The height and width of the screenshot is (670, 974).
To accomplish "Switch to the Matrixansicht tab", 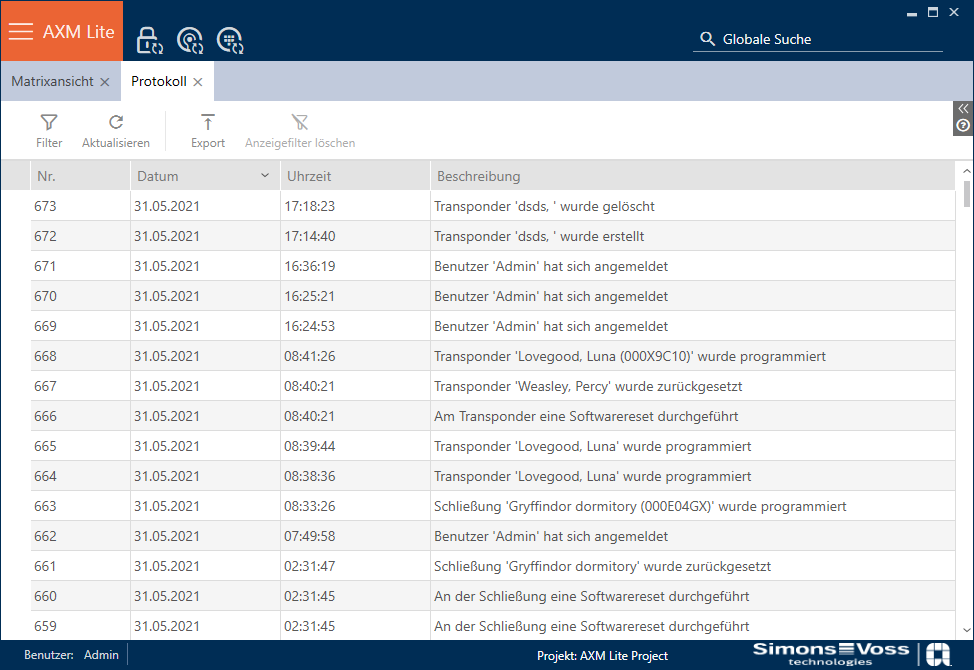I will point(52,82).
